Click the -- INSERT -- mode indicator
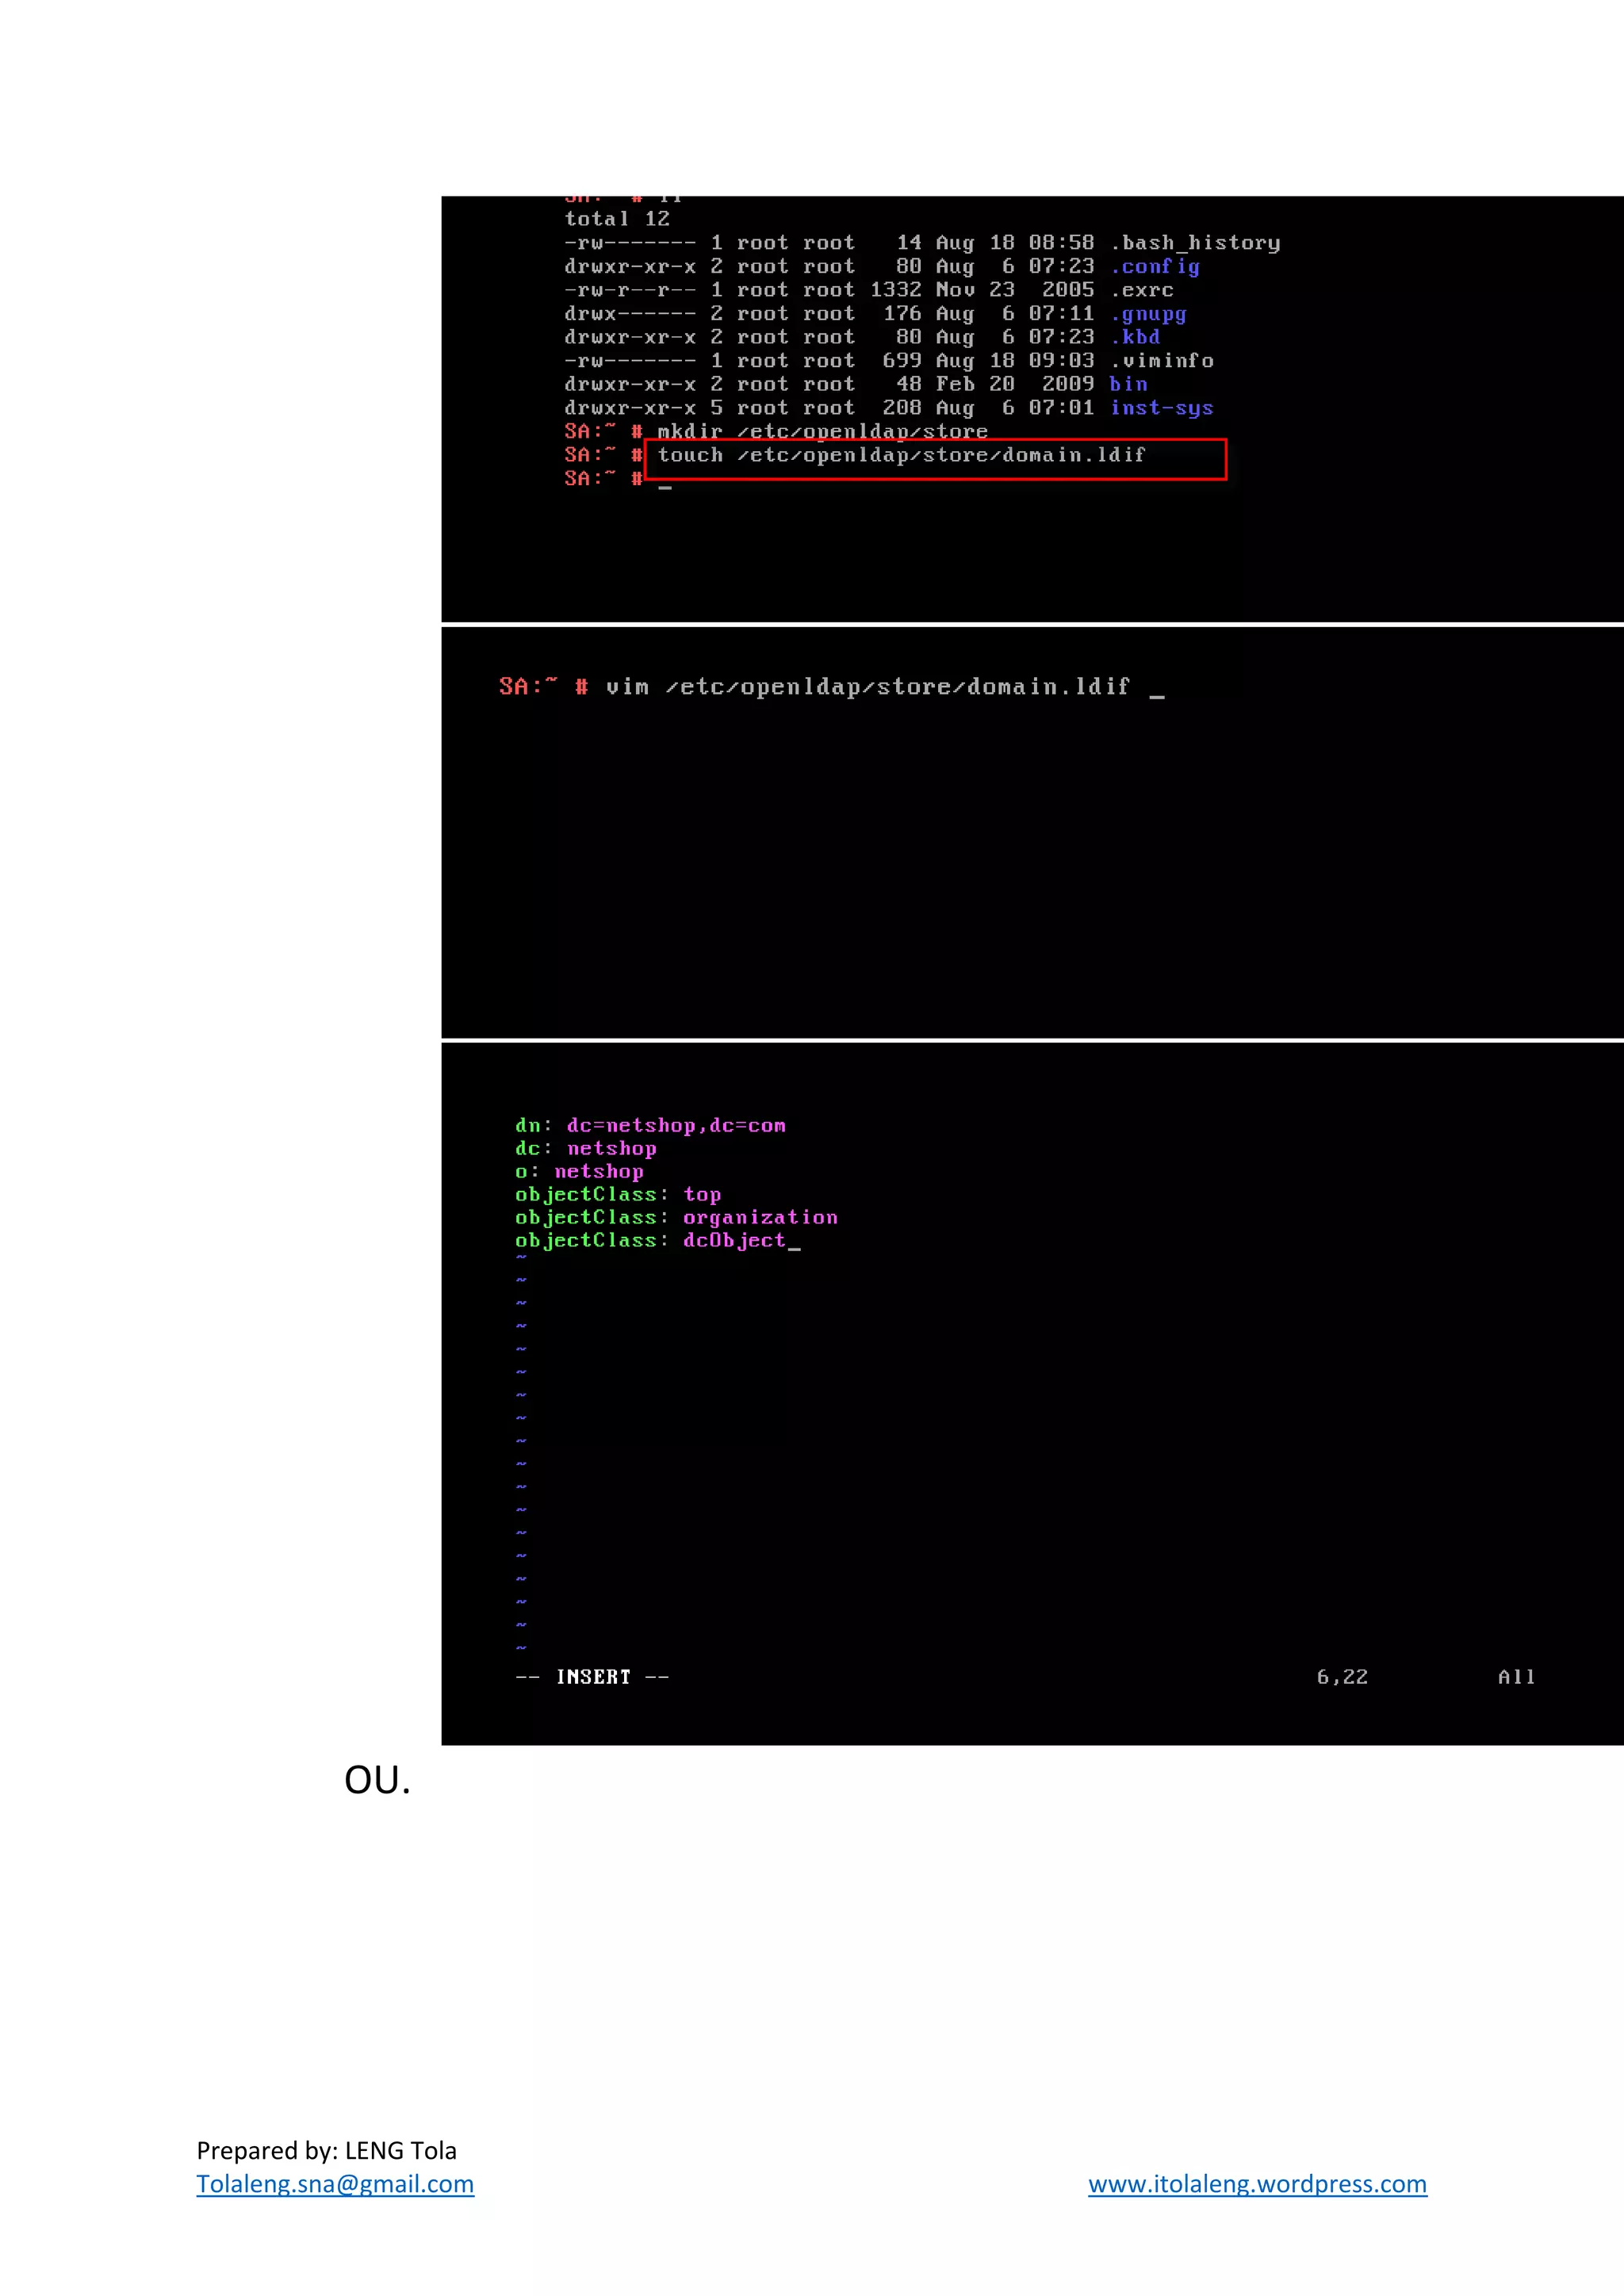This screenshot has height=2296, width=1624. [592, 1677]
